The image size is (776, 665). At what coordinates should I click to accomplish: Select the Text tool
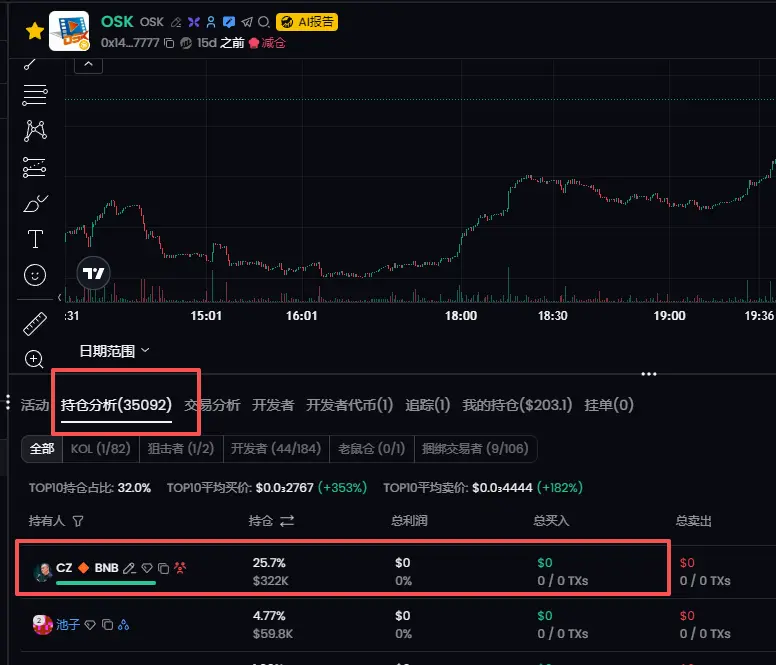tap(35, 239)
